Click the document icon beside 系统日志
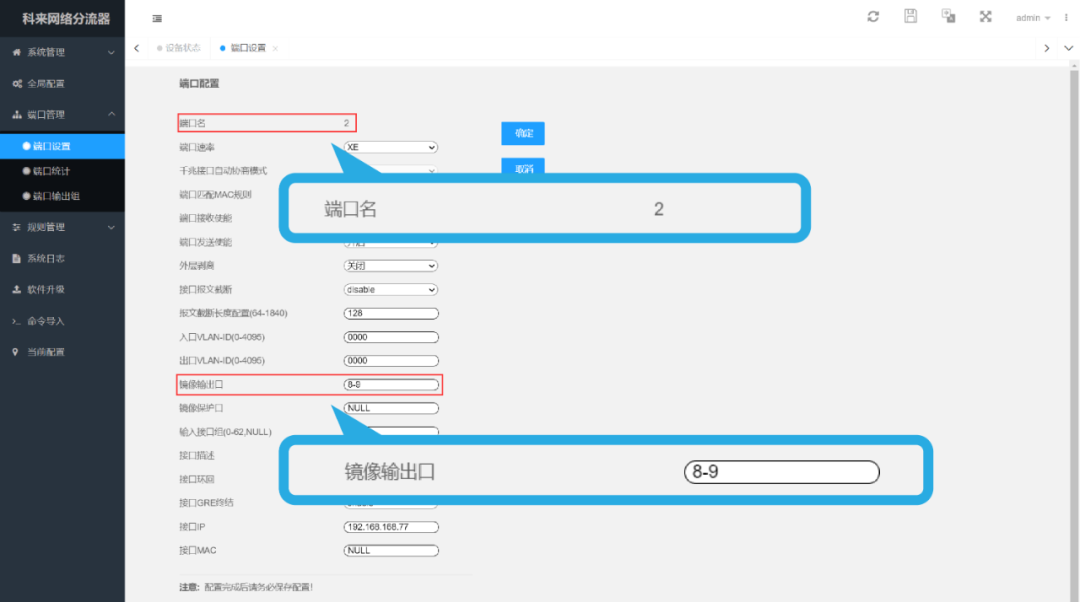Image resolution: width=1080 pixels, height=602 pixels. (x=17, y=258)
